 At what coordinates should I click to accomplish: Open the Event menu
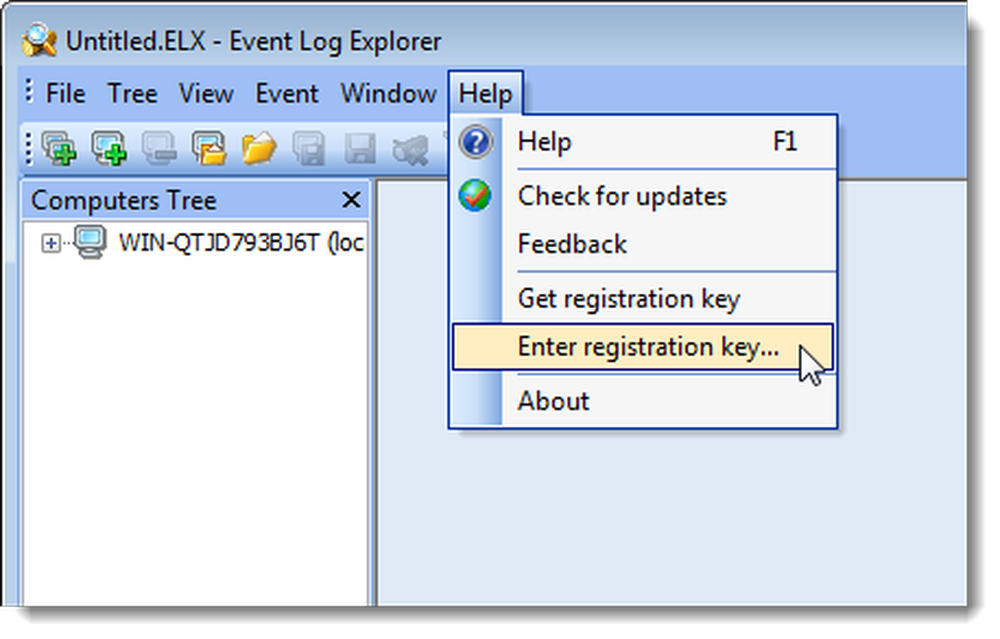286,94
